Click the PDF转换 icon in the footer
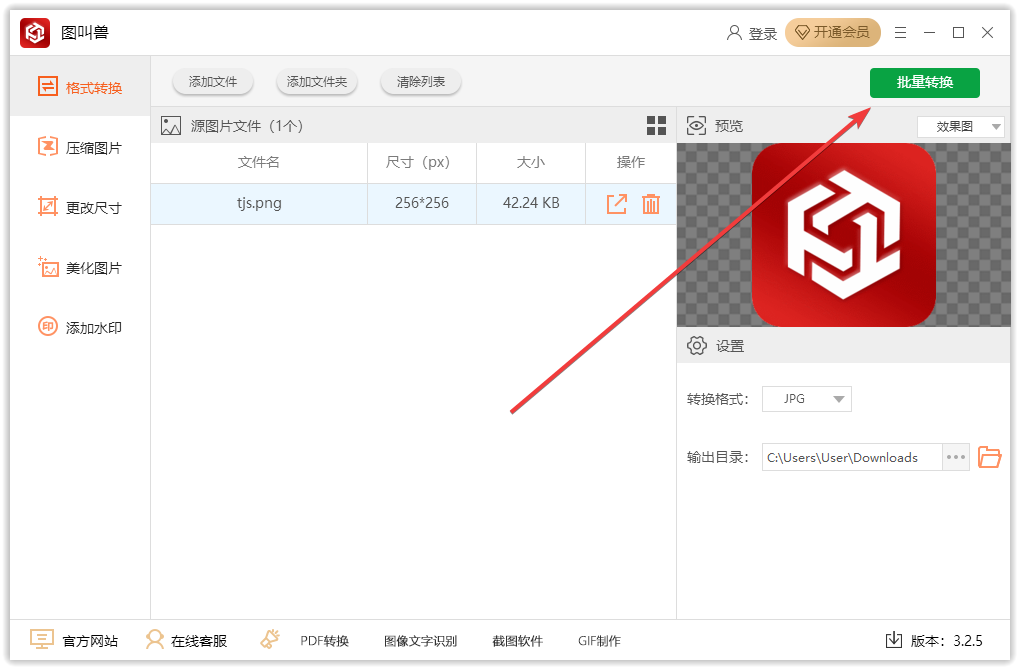 269,640
